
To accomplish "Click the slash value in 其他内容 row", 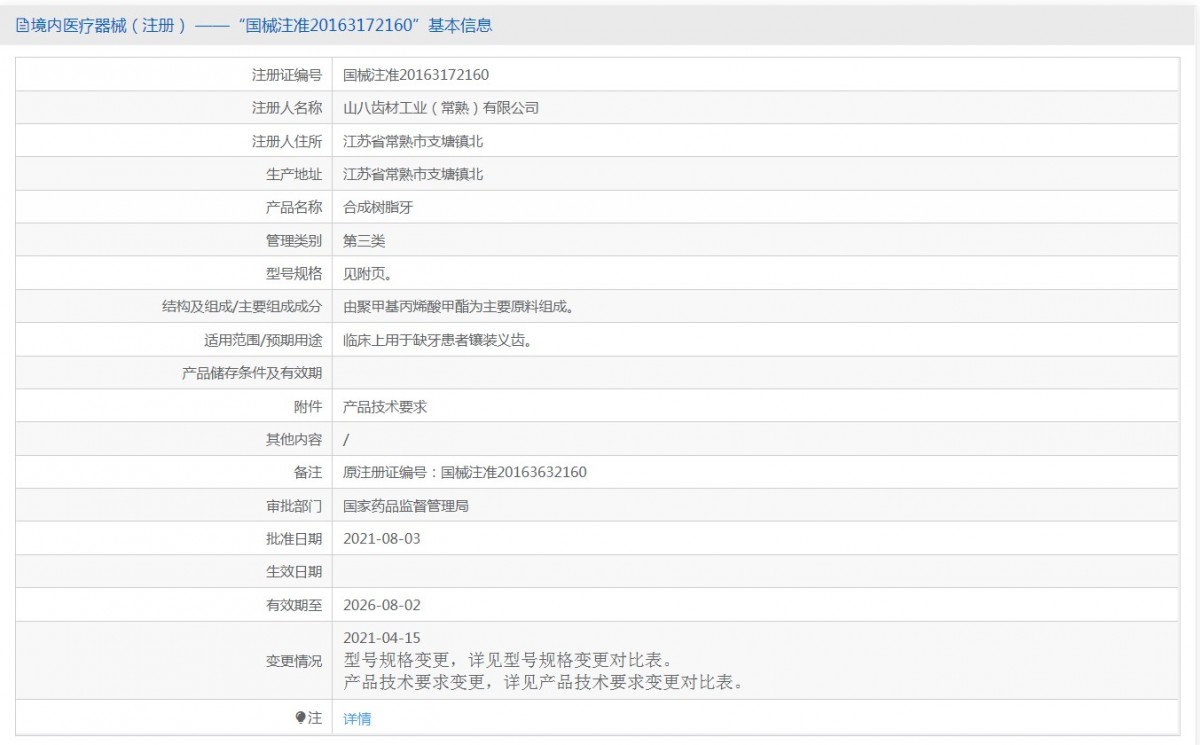I will [x=346, y=439].
